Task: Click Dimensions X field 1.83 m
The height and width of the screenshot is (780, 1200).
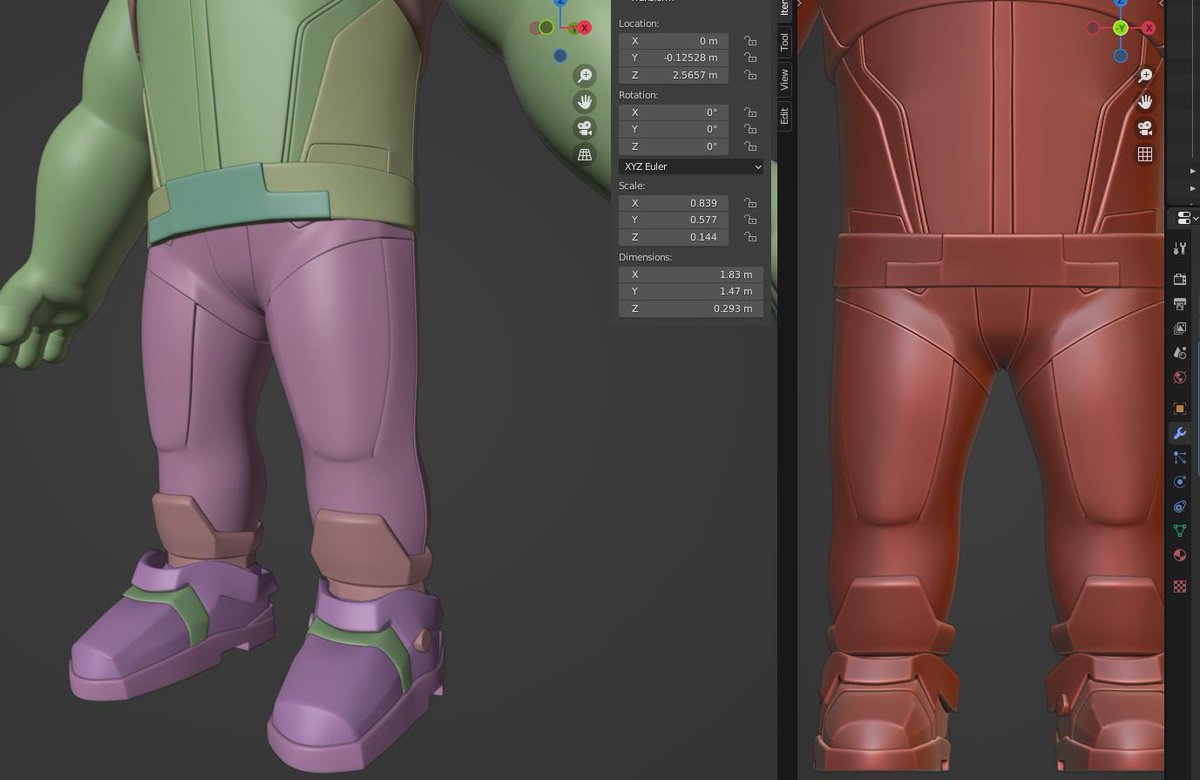Action: pyautogui.click(x=691, y=274)
